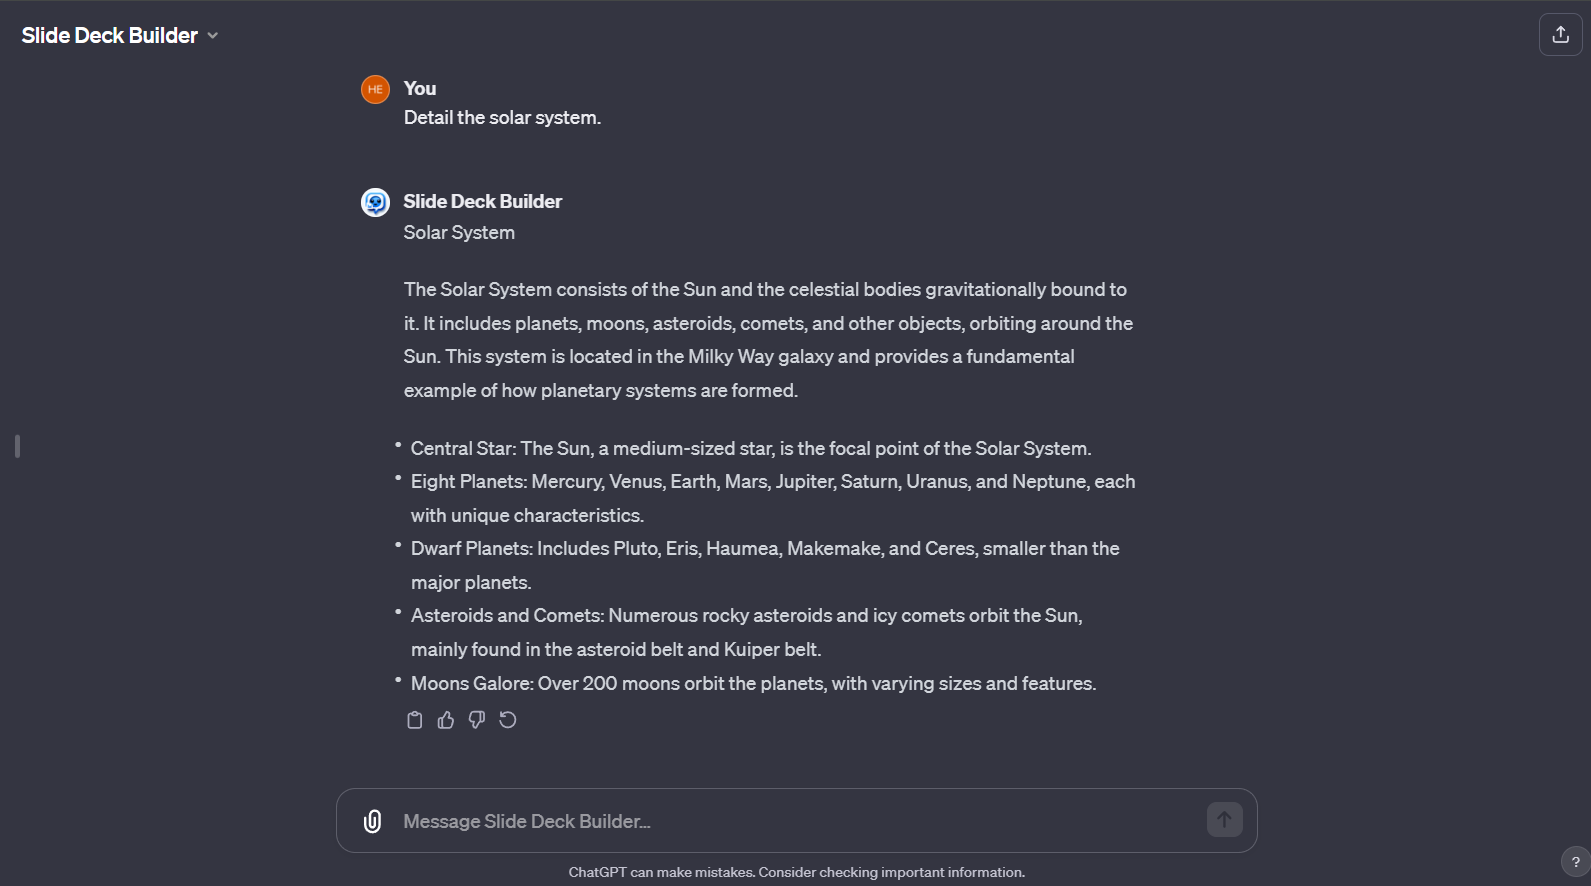The height and width of the screenshot is (886, 1591).
Task: Give the response a thumbs up
Action: point(446,720)
